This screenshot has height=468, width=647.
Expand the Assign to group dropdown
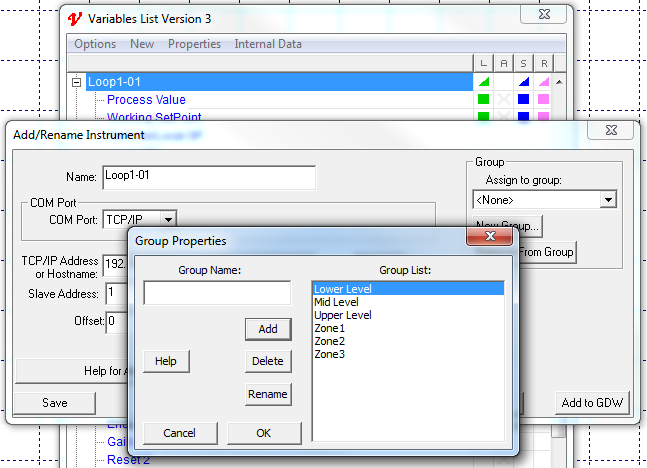coord(608,200)
